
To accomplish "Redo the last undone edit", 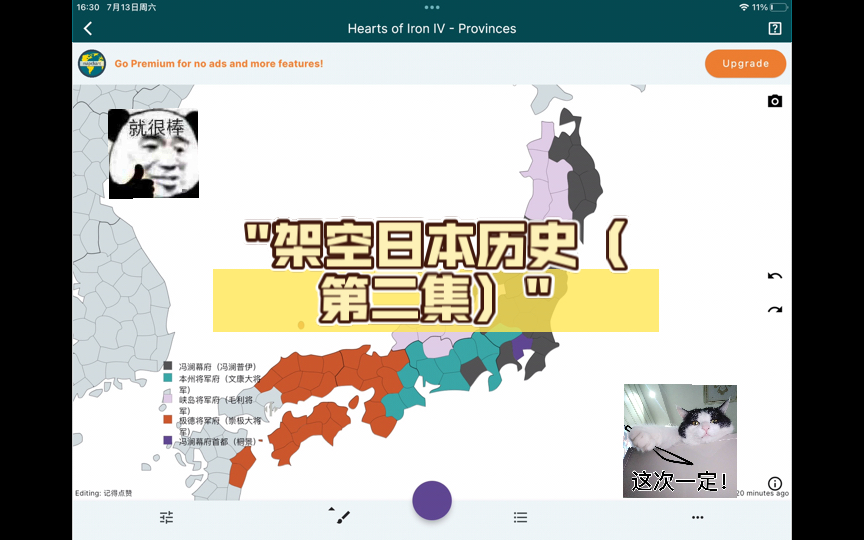I will [x=775, y=310].
